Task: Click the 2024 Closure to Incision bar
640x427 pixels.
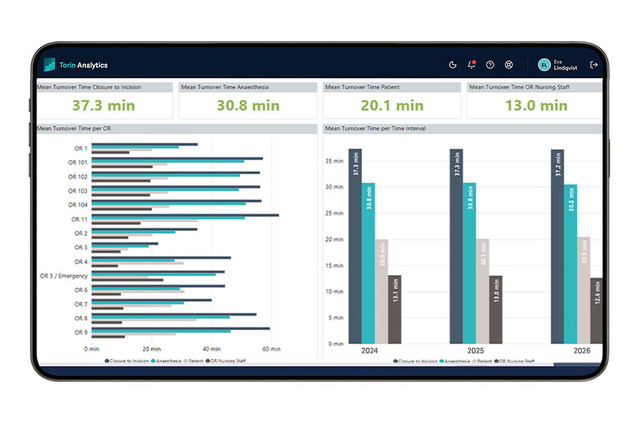Action: (355, 246)
